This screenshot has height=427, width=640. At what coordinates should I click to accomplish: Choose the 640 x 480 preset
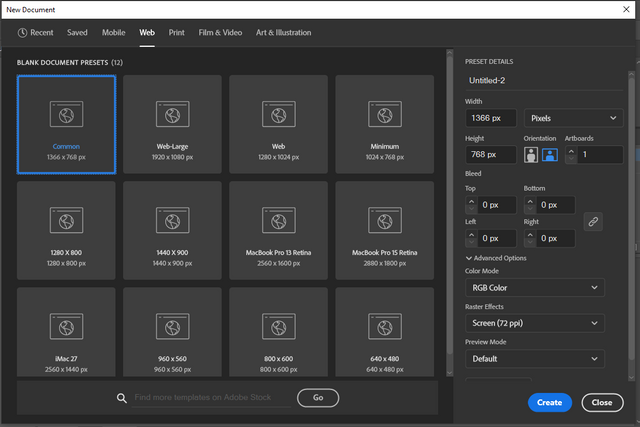click(x=384, y=334)
